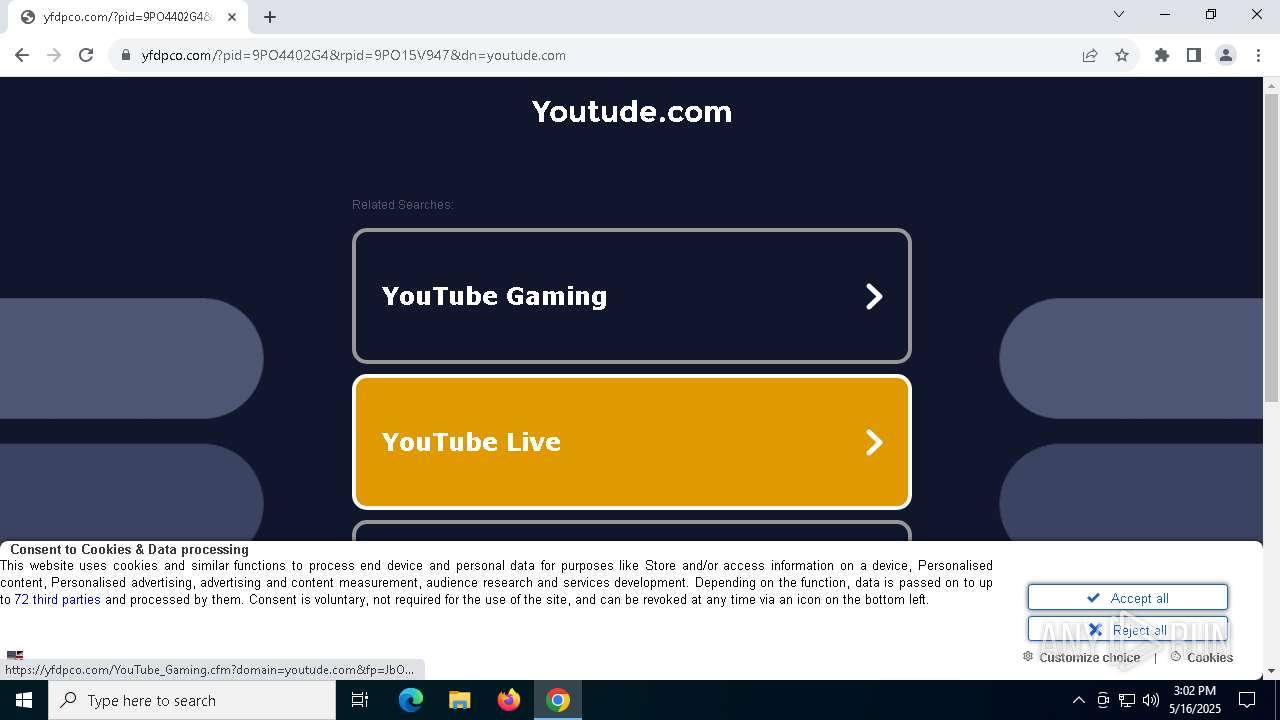Click the lock icon in address bar
1280x720 pixels.
pos(126,55)
